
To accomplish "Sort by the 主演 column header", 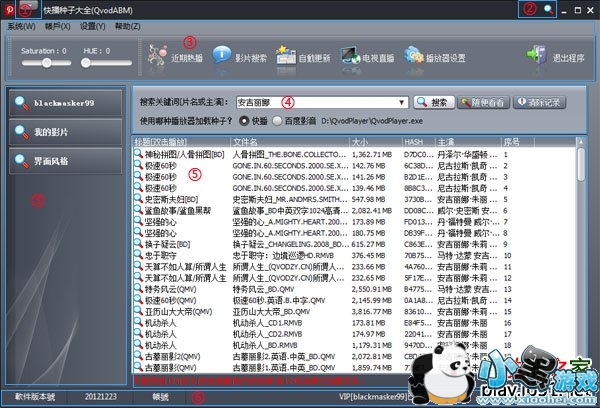I will (468, 142).
